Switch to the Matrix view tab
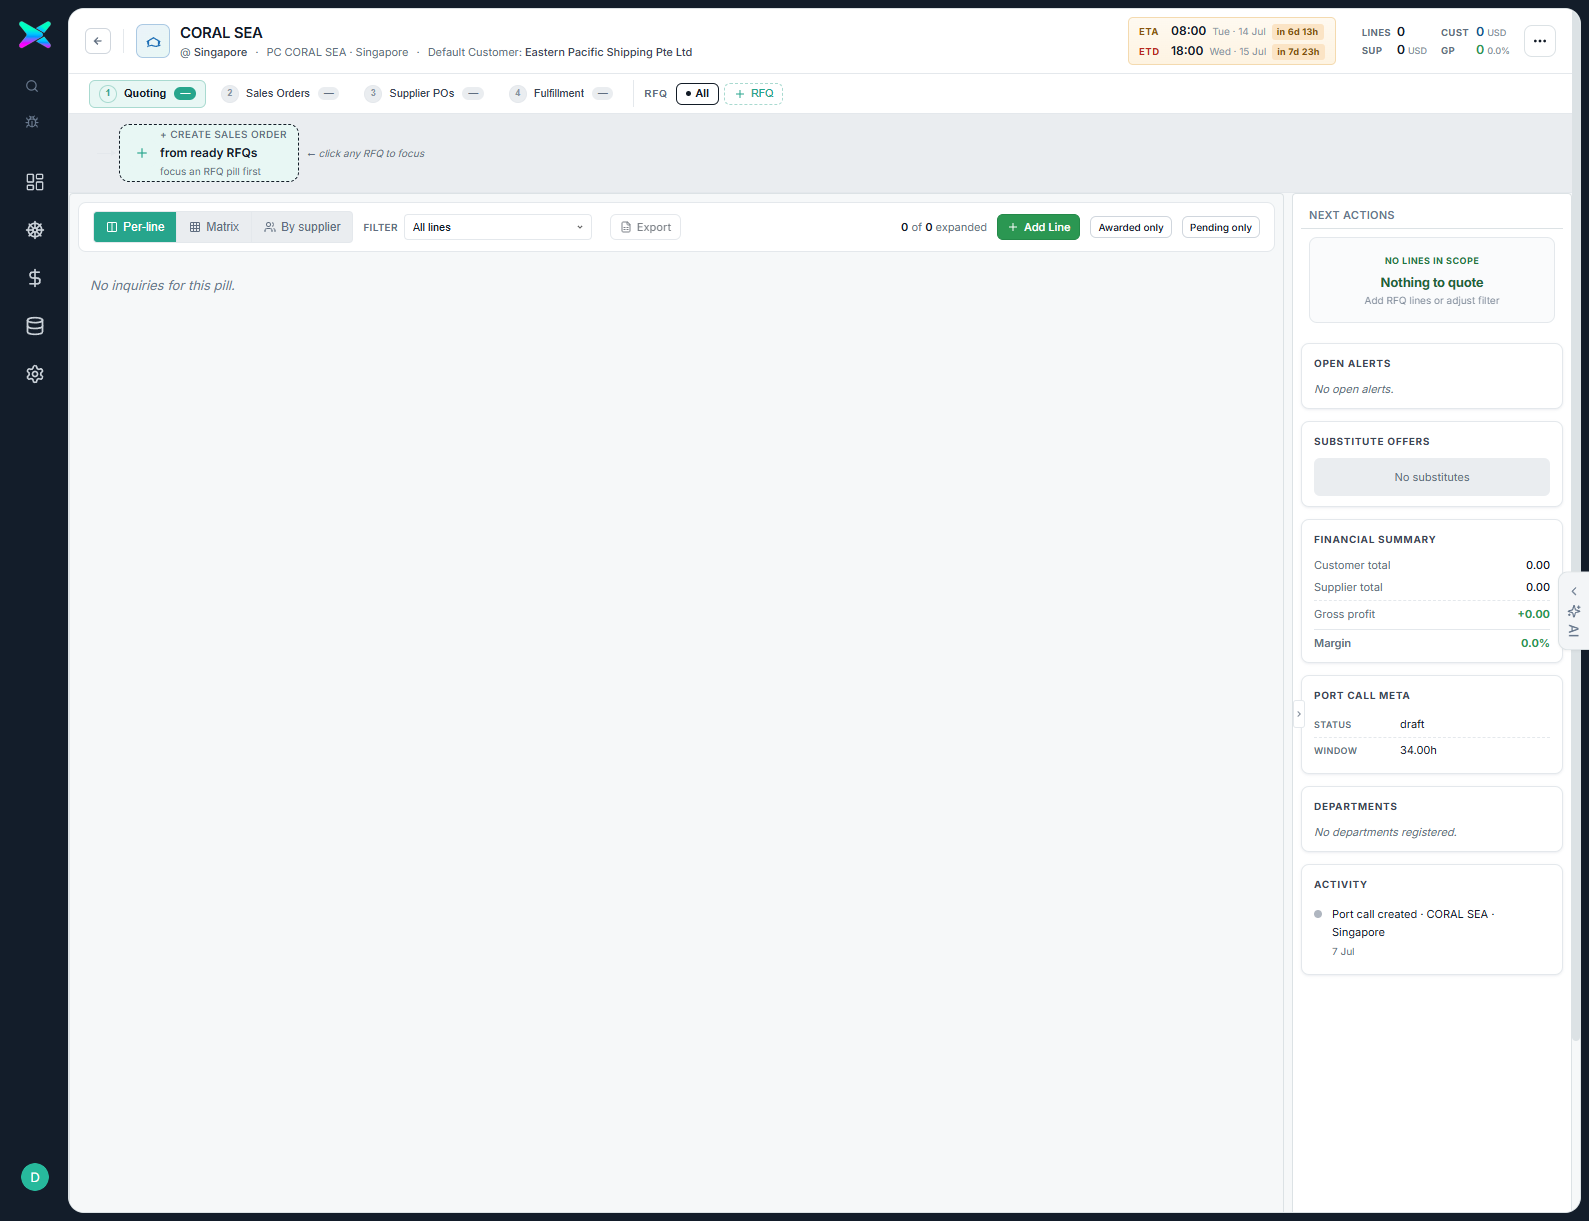 [214, 227]
